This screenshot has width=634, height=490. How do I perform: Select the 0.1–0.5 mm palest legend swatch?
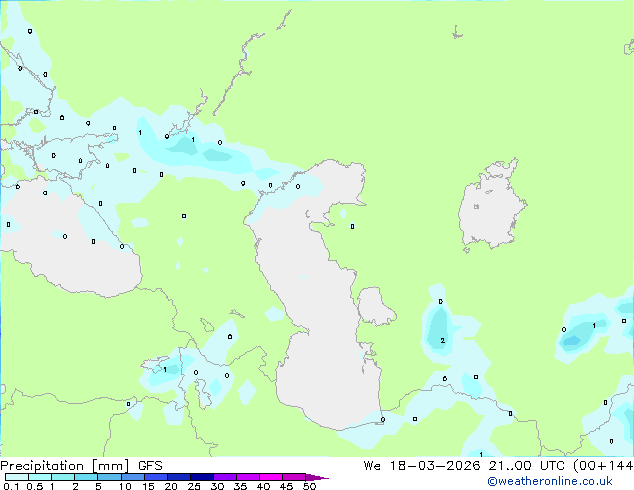coord(17,477)
